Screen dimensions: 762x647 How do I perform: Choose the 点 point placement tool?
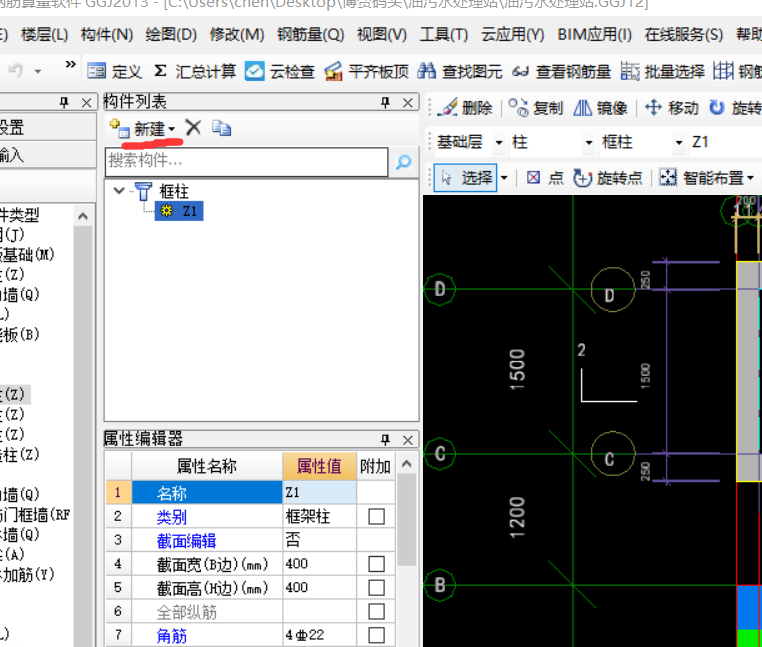pyautogui.click(x=545, y=178)
